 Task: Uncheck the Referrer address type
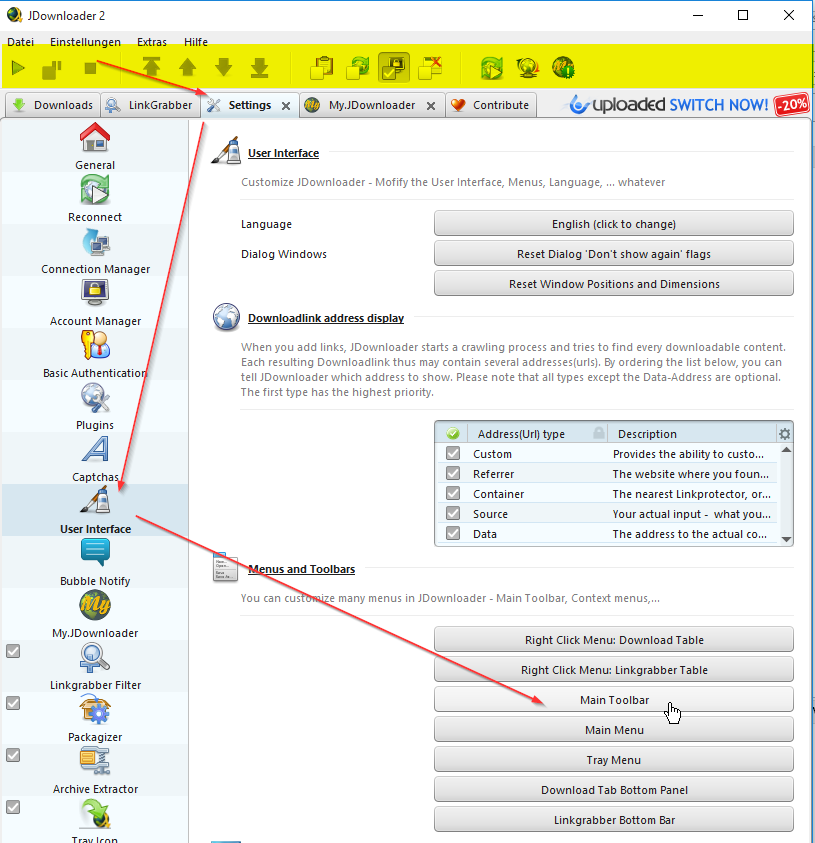tap(453, 473)
